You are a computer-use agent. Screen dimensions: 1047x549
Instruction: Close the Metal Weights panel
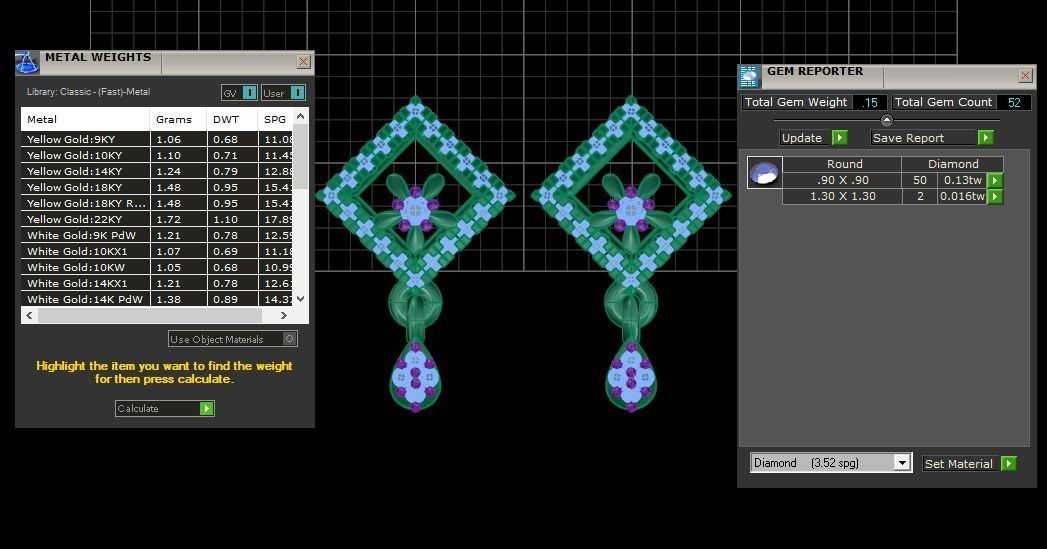[x=303, y=61]
